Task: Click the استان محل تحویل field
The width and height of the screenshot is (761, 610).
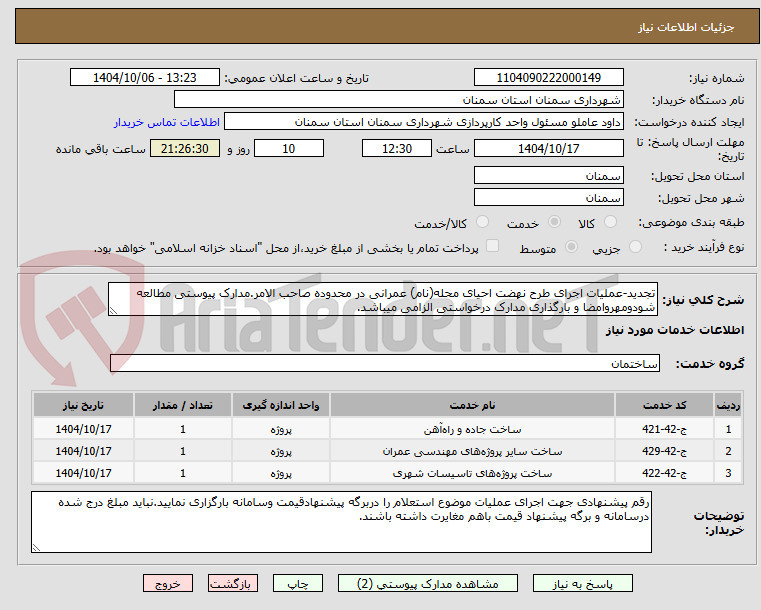Action: click(548, 176)
